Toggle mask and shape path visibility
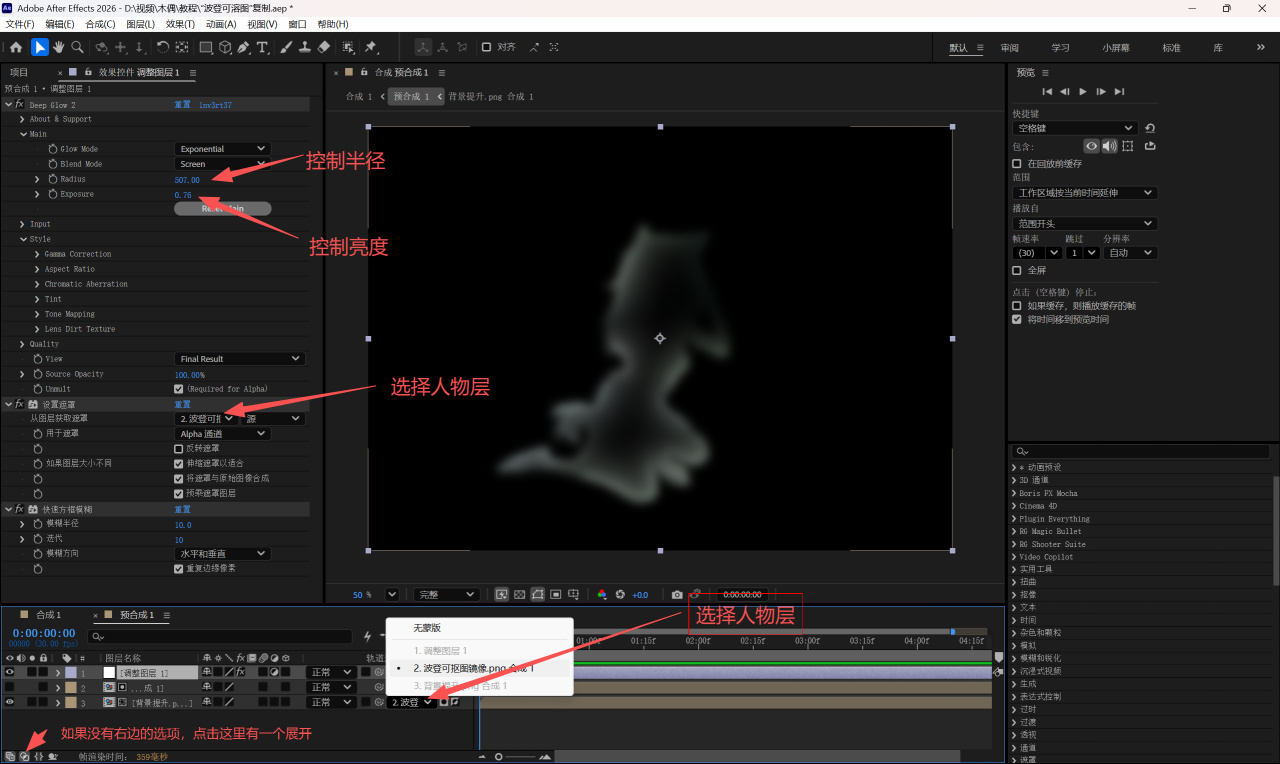Image resolution: width=1280 pixels, height=764 pixels. click(x=538, y=594)
